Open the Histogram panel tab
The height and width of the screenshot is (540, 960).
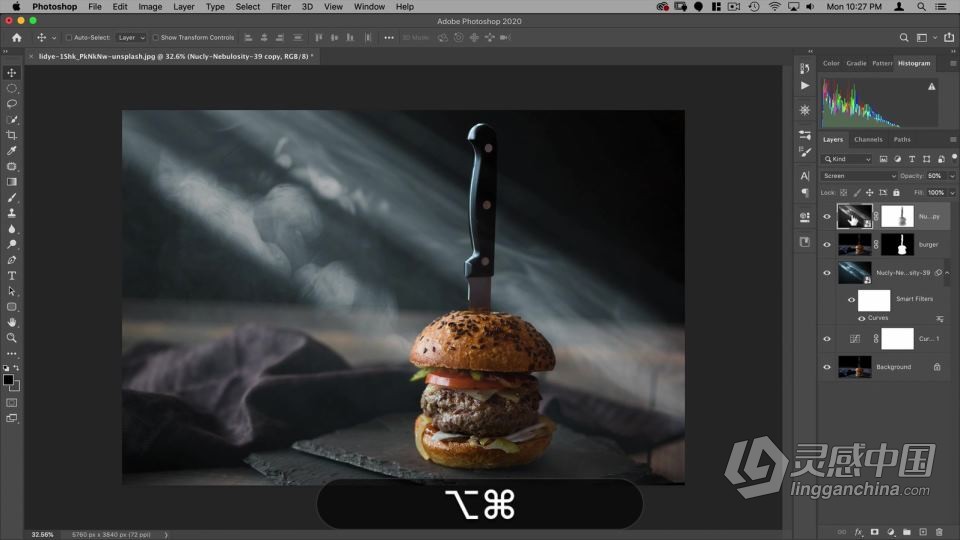click(x=913, y=63)
